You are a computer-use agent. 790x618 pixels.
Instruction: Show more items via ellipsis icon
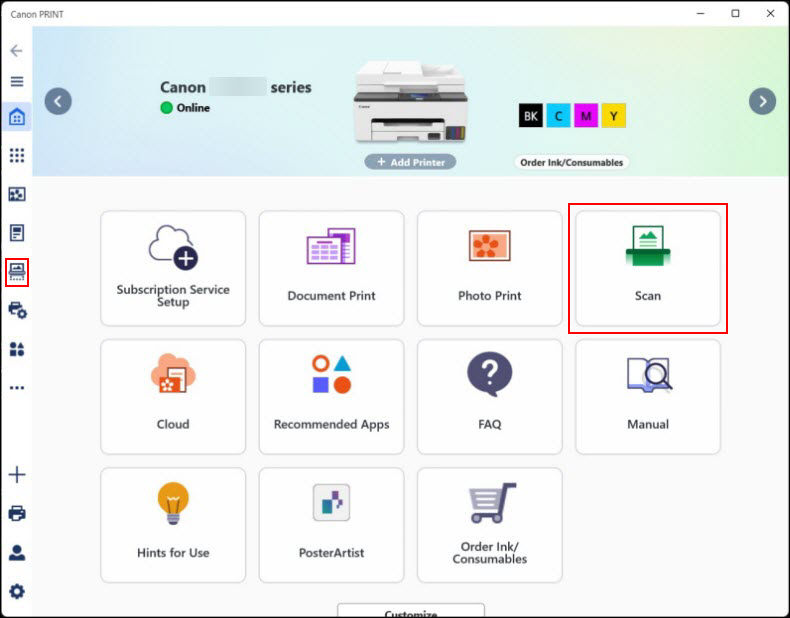coord(17,388)
